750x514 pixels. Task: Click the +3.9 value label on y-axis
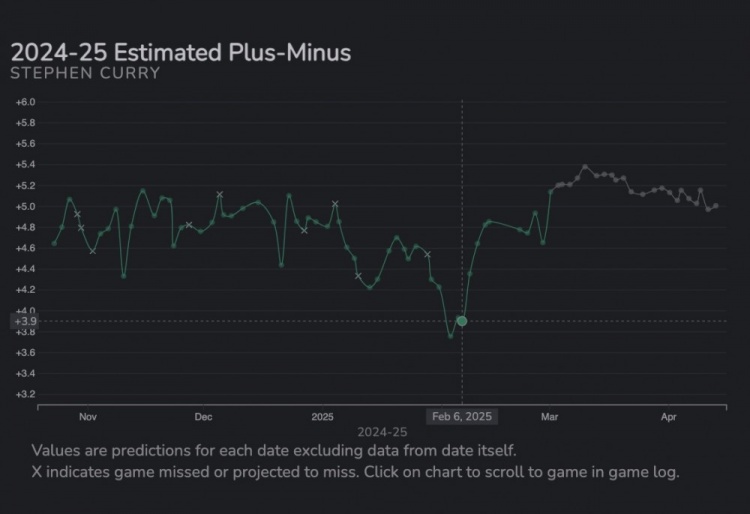coord(24,321)
